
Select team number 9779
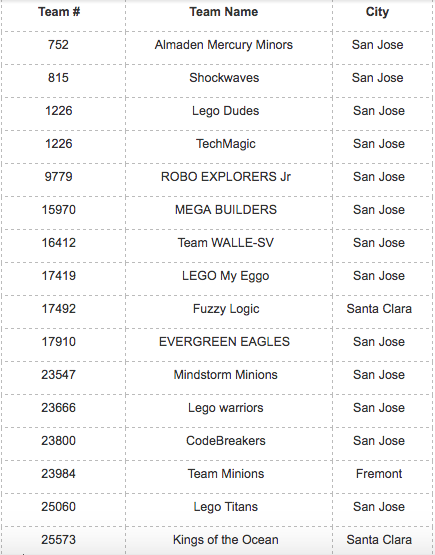[58, 177]
